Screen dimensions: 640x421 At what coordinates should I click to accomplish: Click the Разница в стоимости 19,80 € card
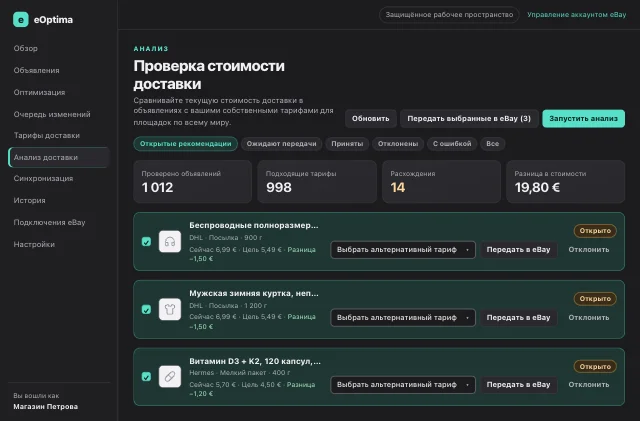(x=566, y=182)
